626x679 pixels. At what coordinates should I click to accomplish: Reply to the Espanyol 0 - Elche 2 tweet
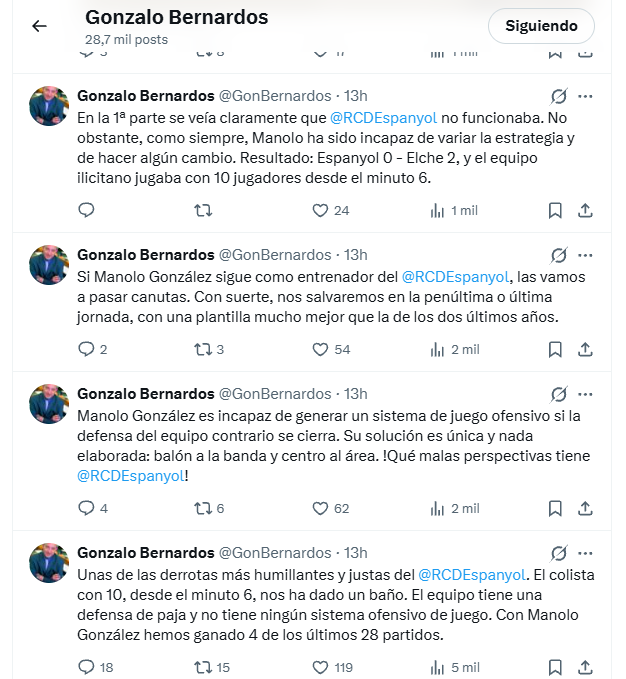[86, 210]
